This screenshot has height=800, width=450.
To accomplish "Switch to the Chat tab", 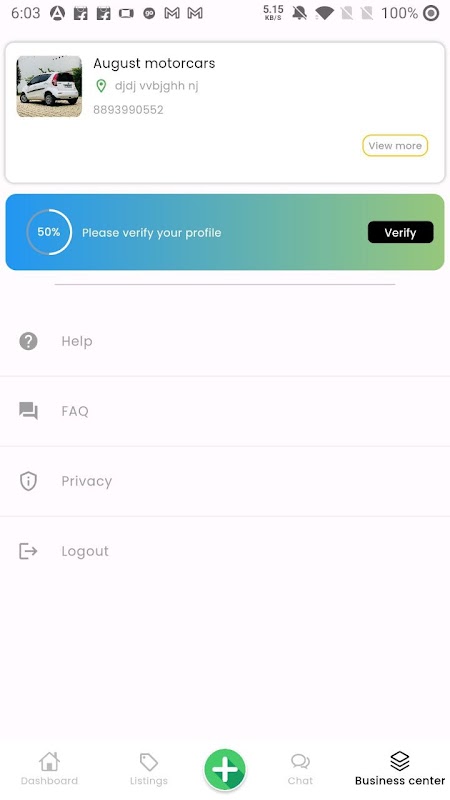I will (300, 769).
